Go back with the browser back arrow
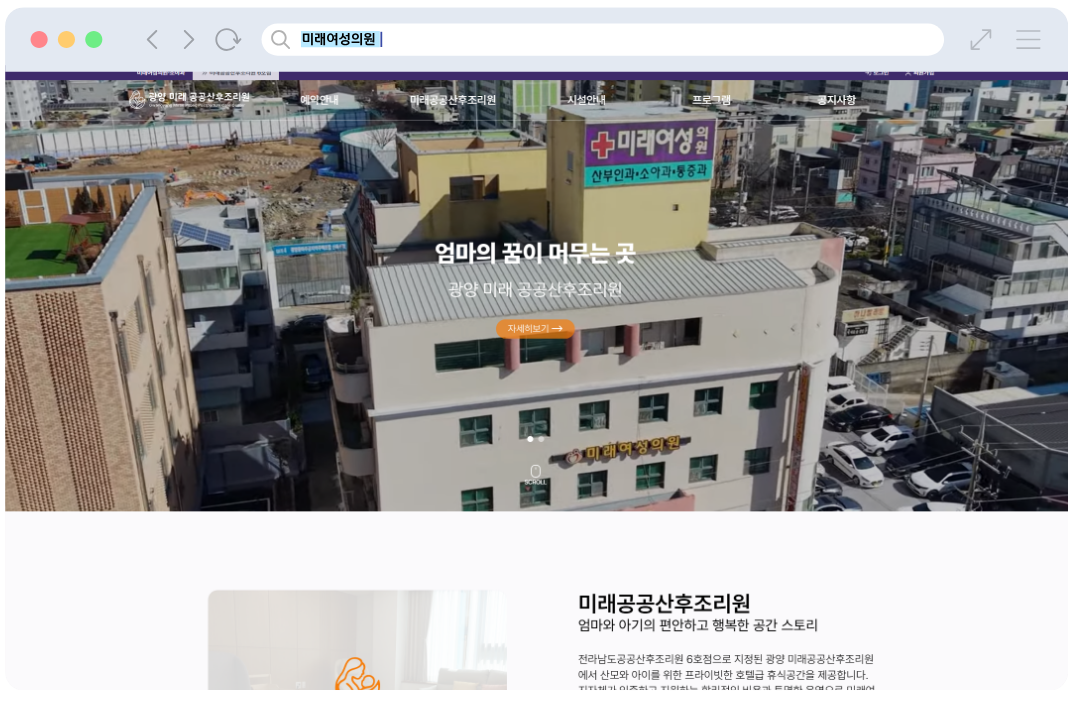This screenshot has height=703, width=1080. click(x=153, y=40)
